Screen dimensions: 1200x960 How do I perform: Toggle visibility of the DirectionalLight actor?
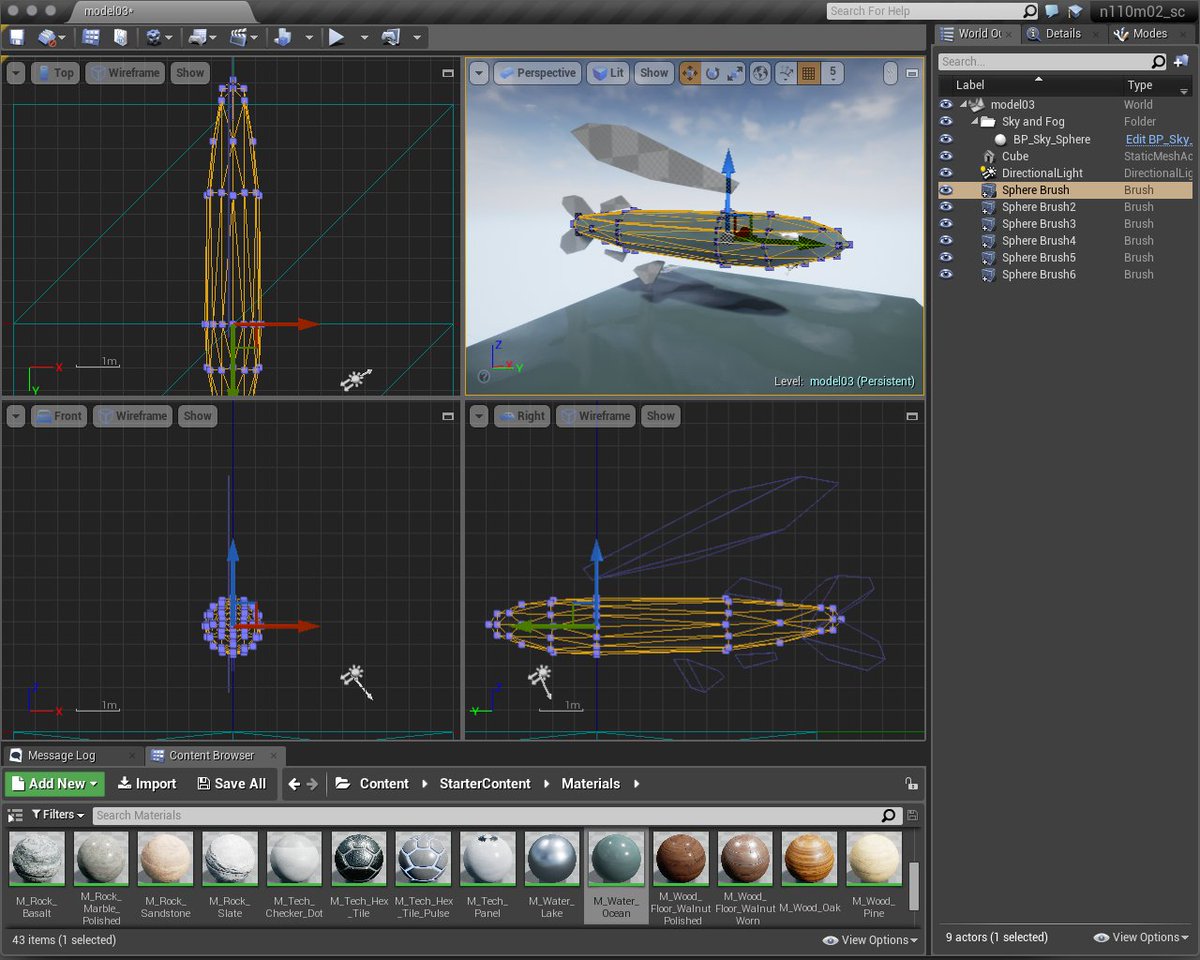(945, 173)
